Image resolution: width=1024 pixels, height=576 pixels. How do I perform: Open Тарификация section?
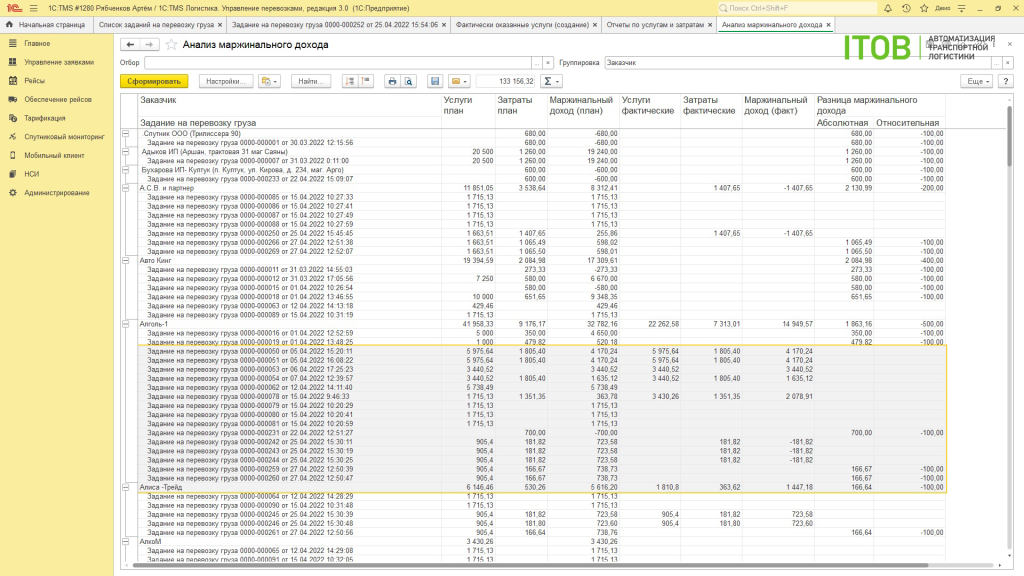click(x=44, y=118)
